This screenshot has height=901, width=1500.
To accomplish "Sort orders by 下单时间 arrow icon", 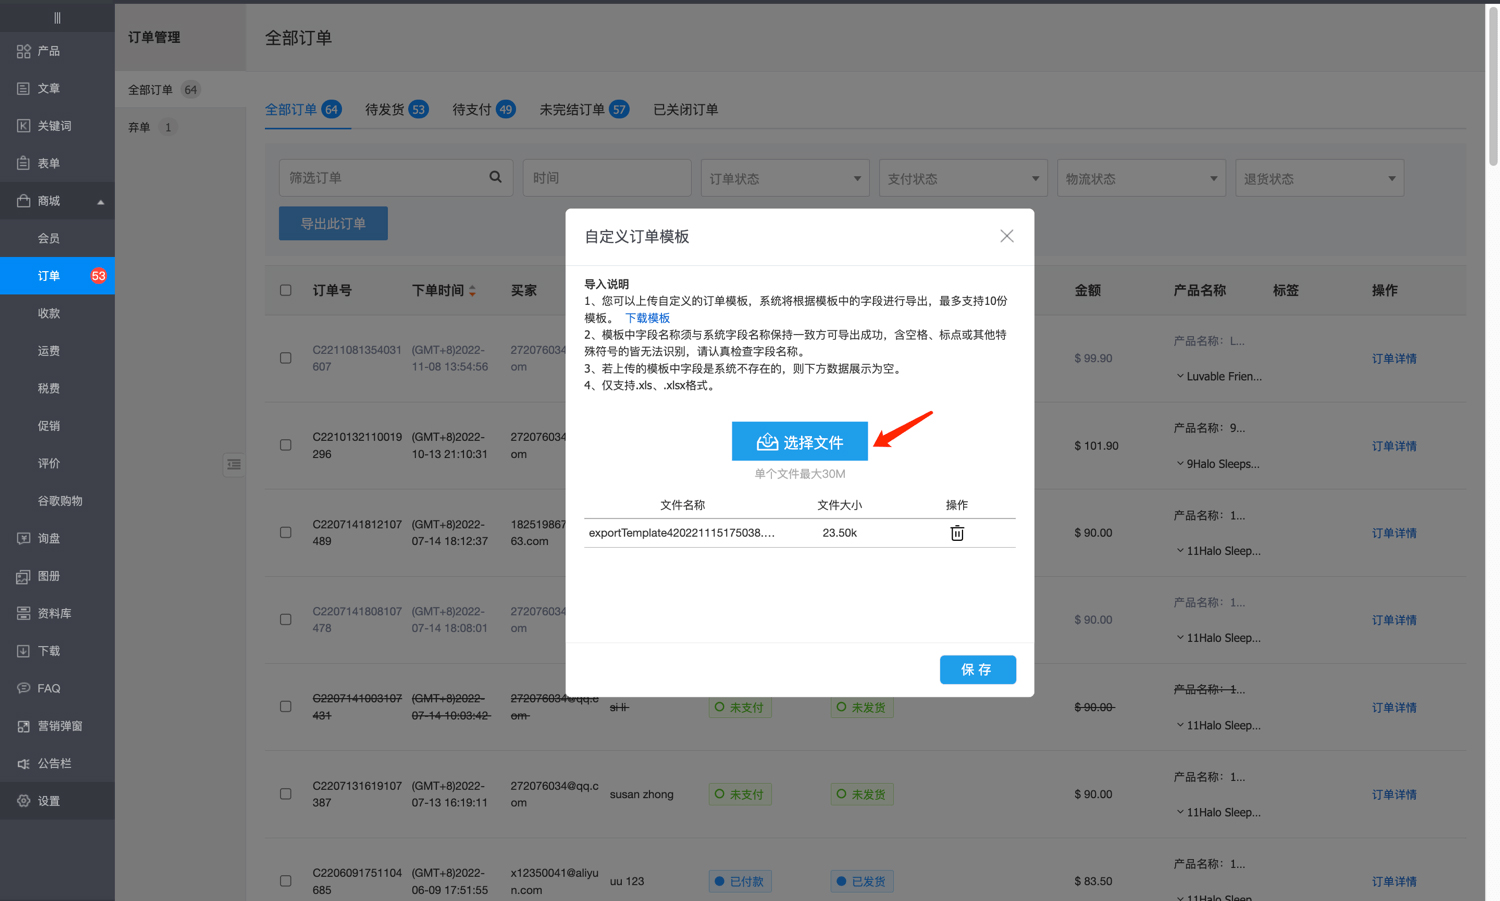I will (x=472, y=291).
